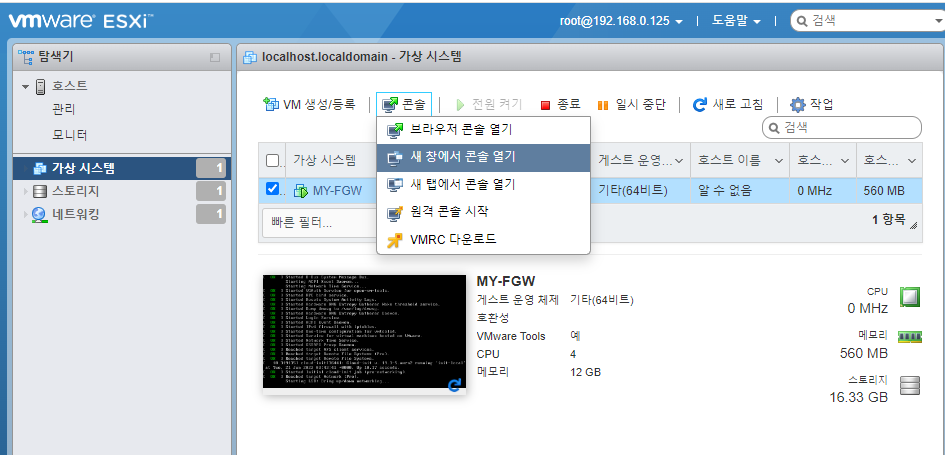Click 일시 중단 suspend button

[632, 105]
